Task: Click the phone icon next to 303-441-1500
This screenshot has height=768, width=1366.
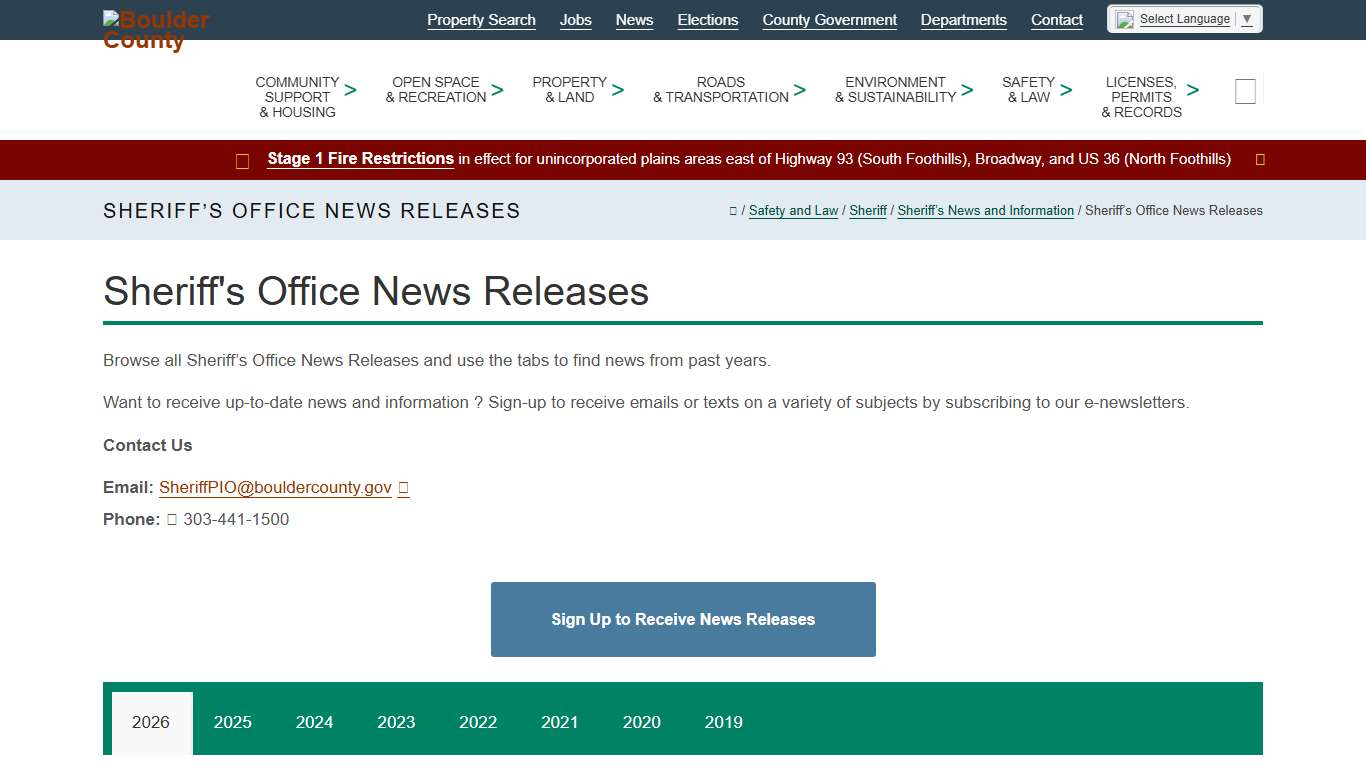Action: tap(172, 519)
